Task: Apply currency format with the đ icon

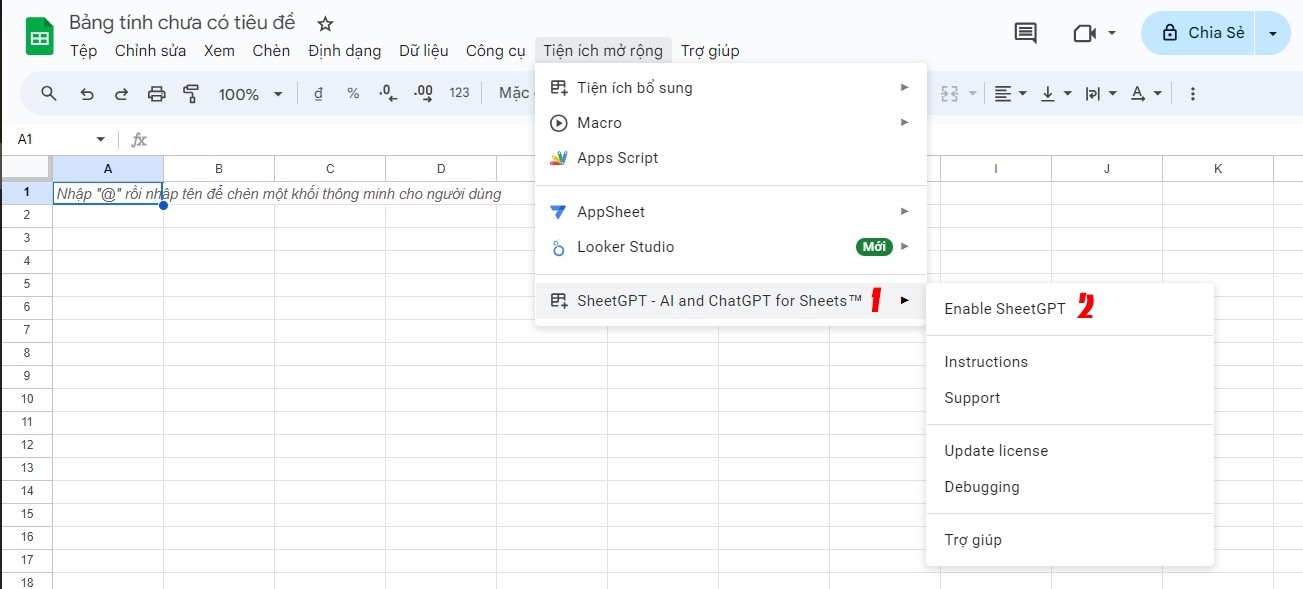Action: 317,93
